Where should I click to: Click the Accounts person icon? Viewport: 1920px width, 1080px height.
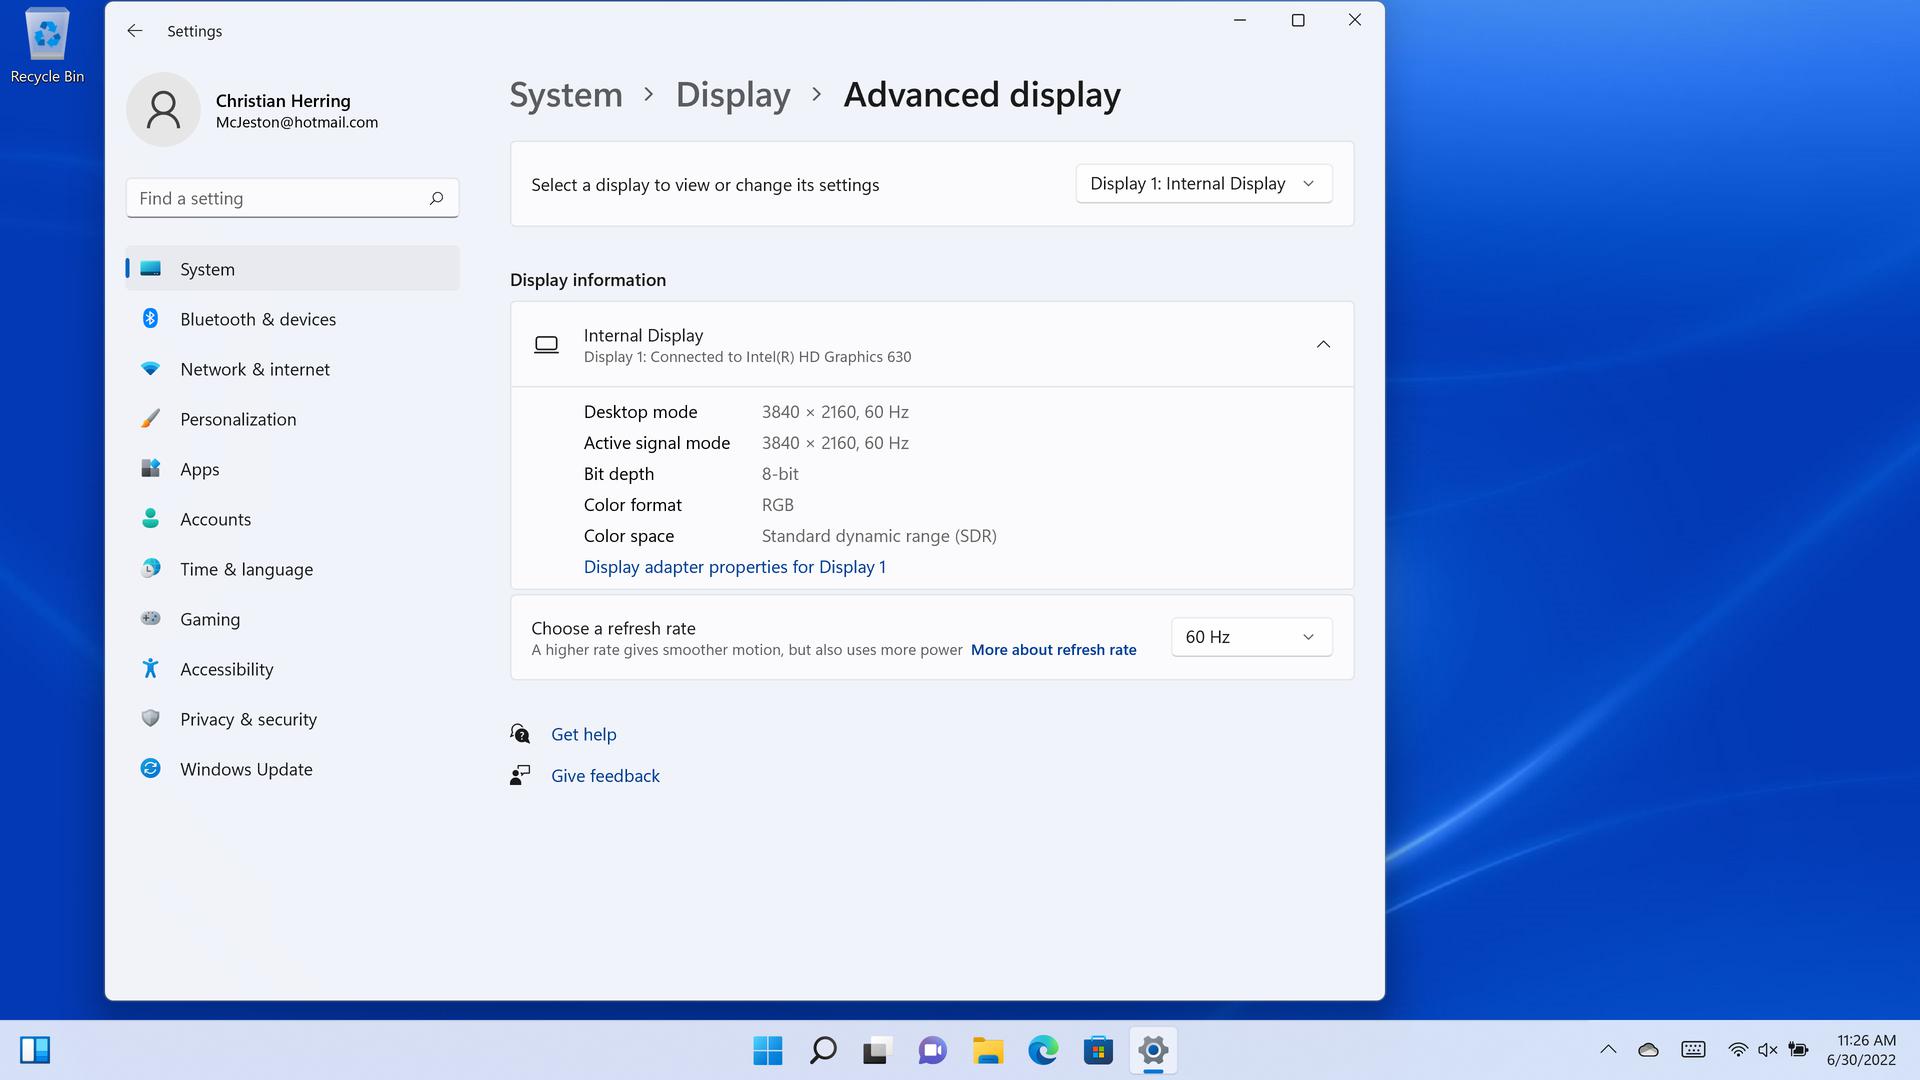point(150,518)
